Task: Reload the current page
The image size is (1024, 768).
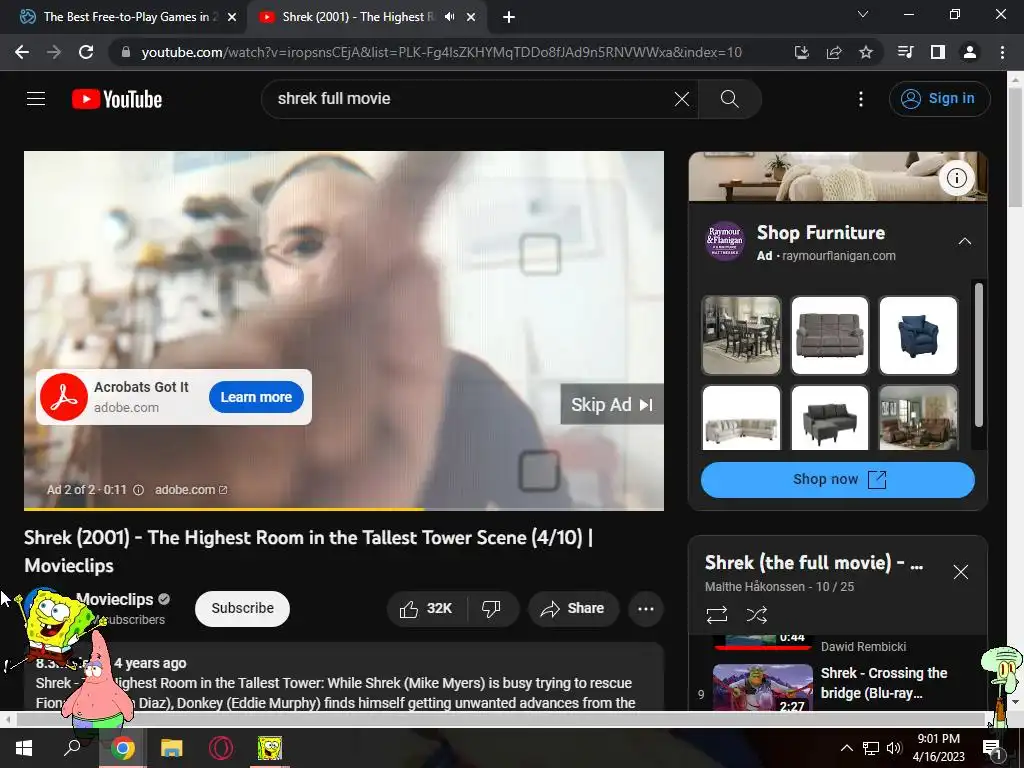Action: [x=86, y=52]
